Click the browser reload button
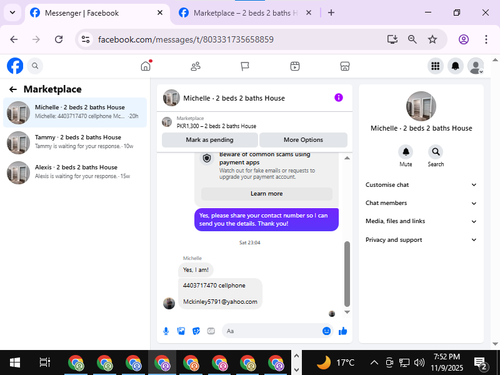The width and height of the screenshot is (500, 375). (59, 39)
